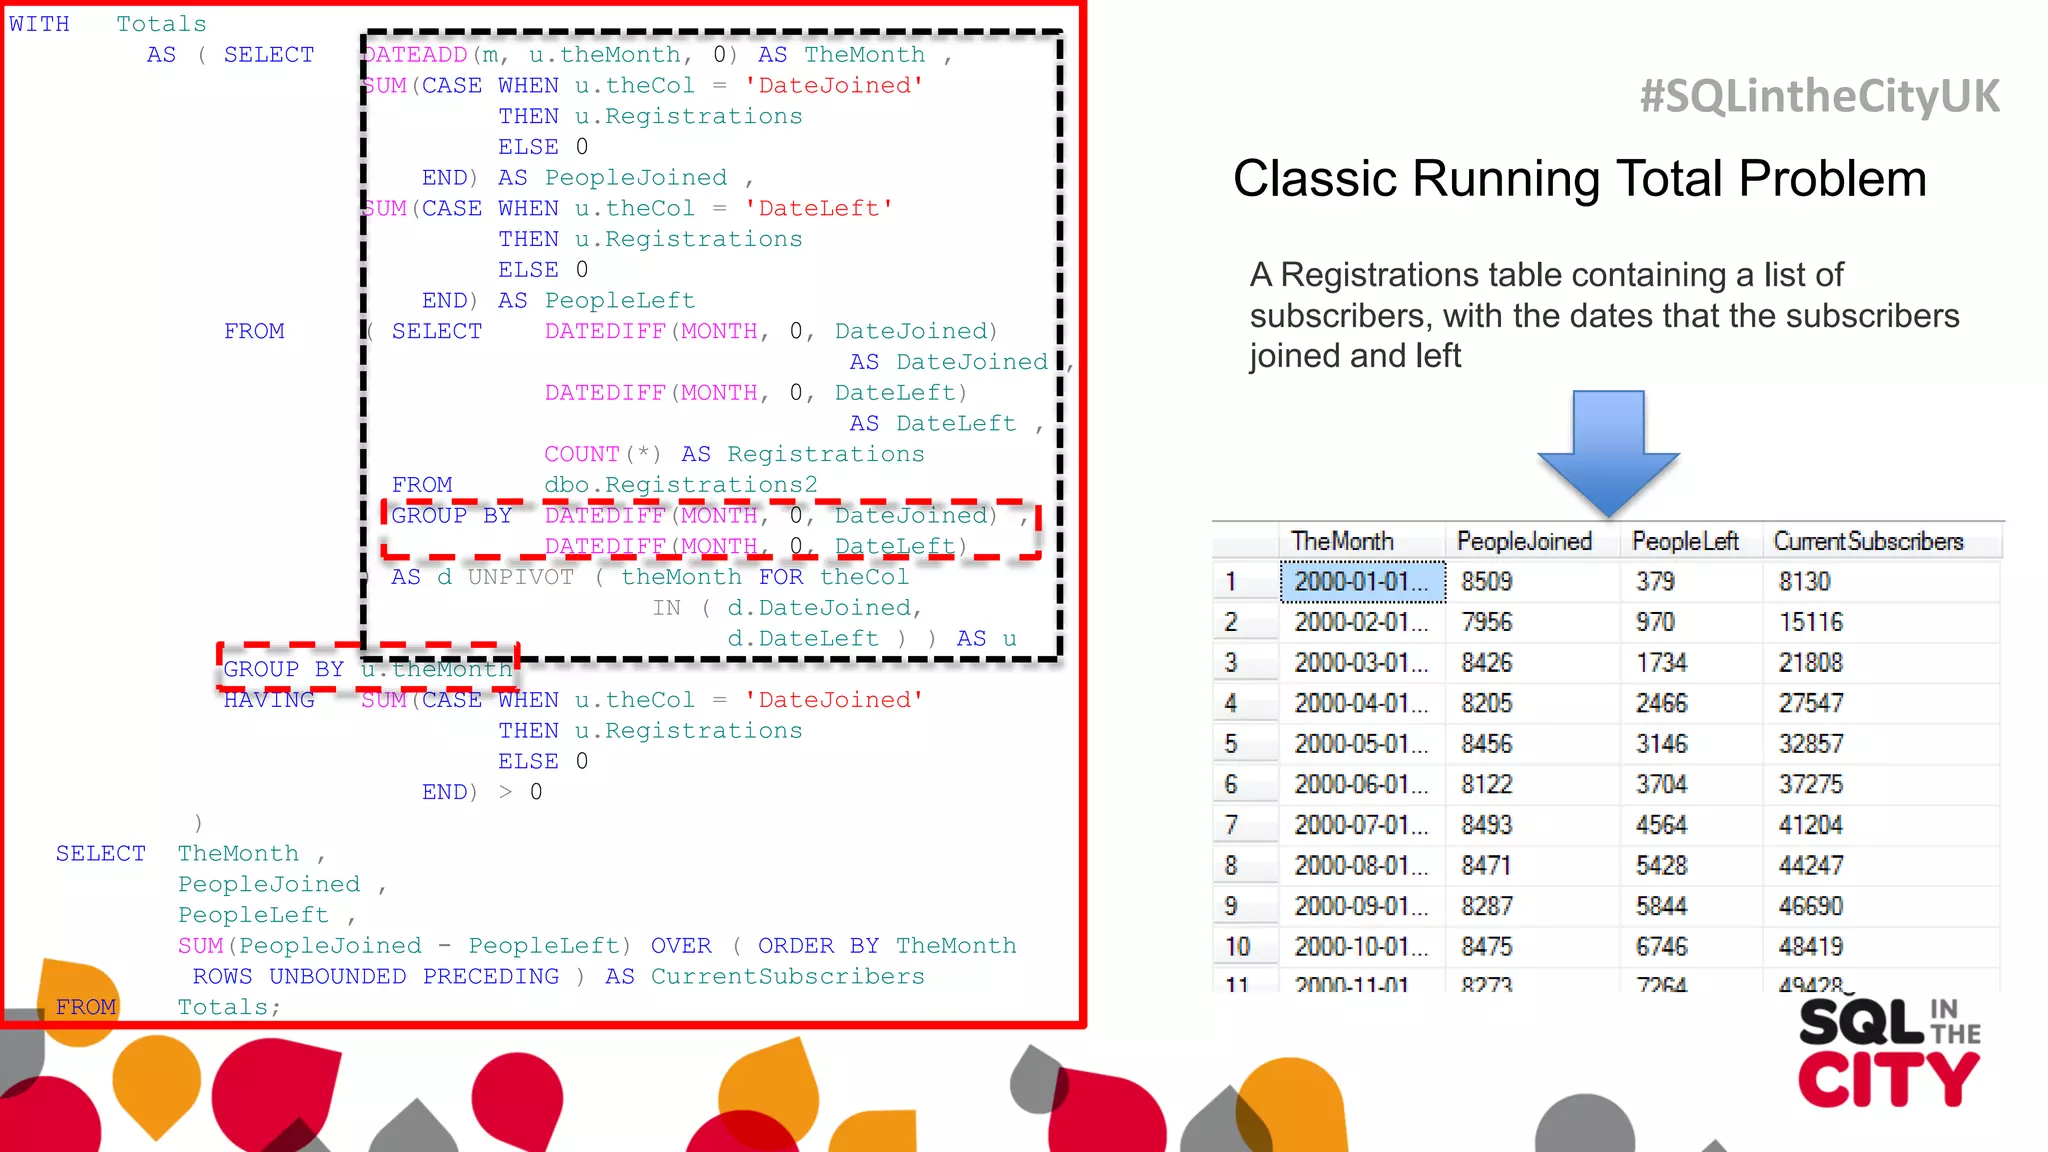Select the 2000-09-01 date cell
Screen dimensions: 2048x1152
pyautogui.click(x=1363, y=906)
